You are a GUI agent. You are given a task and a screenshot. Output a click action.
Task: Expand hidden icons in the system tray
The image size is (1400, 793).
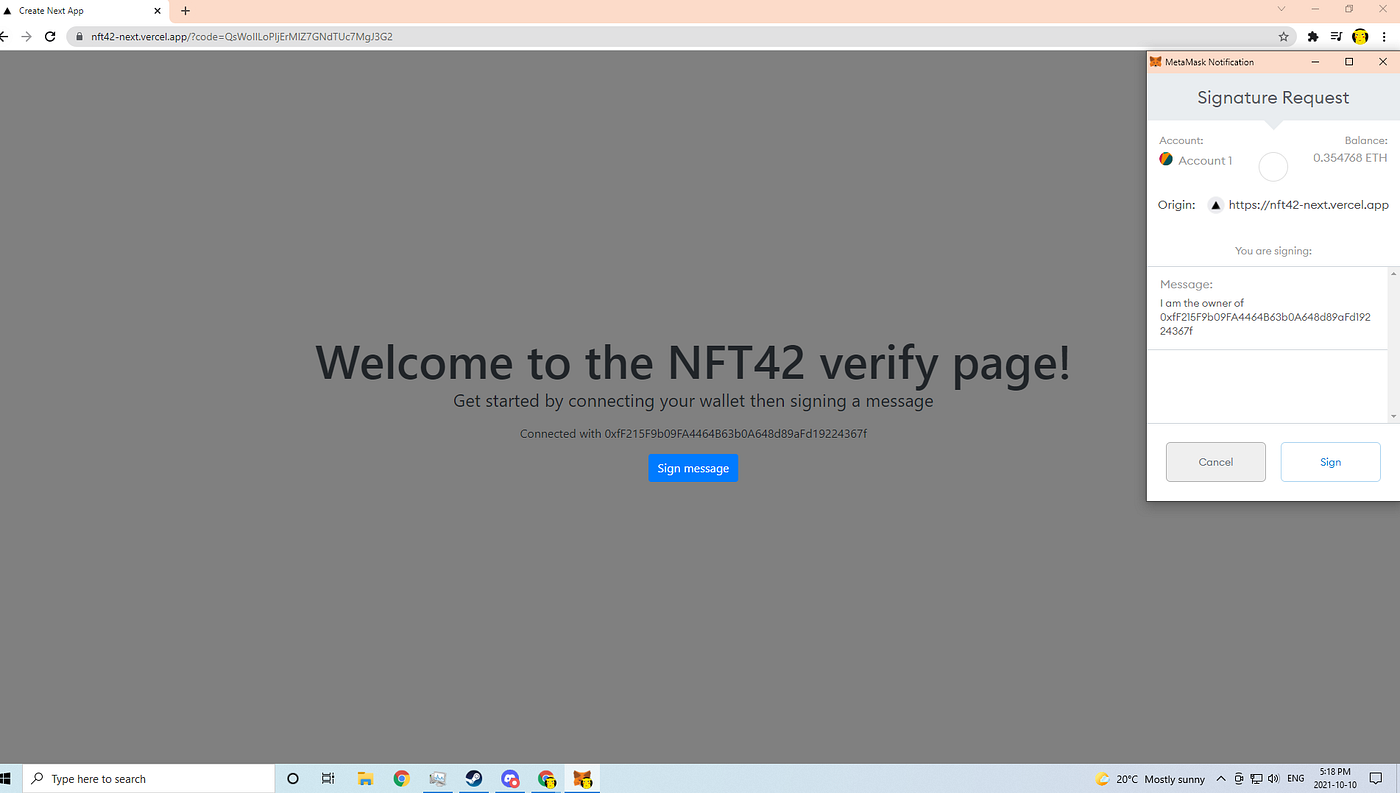(x=1221, y=778)
